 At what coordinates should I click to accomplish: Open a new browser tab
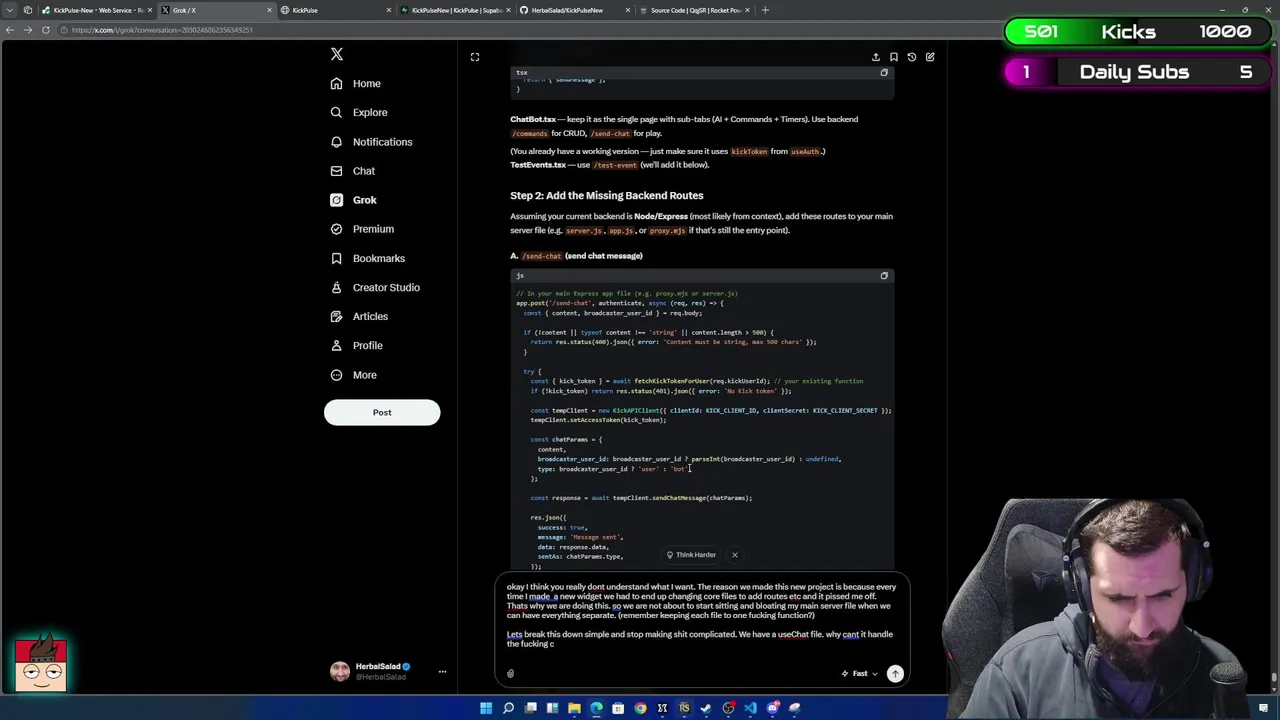tap(765, 10)
